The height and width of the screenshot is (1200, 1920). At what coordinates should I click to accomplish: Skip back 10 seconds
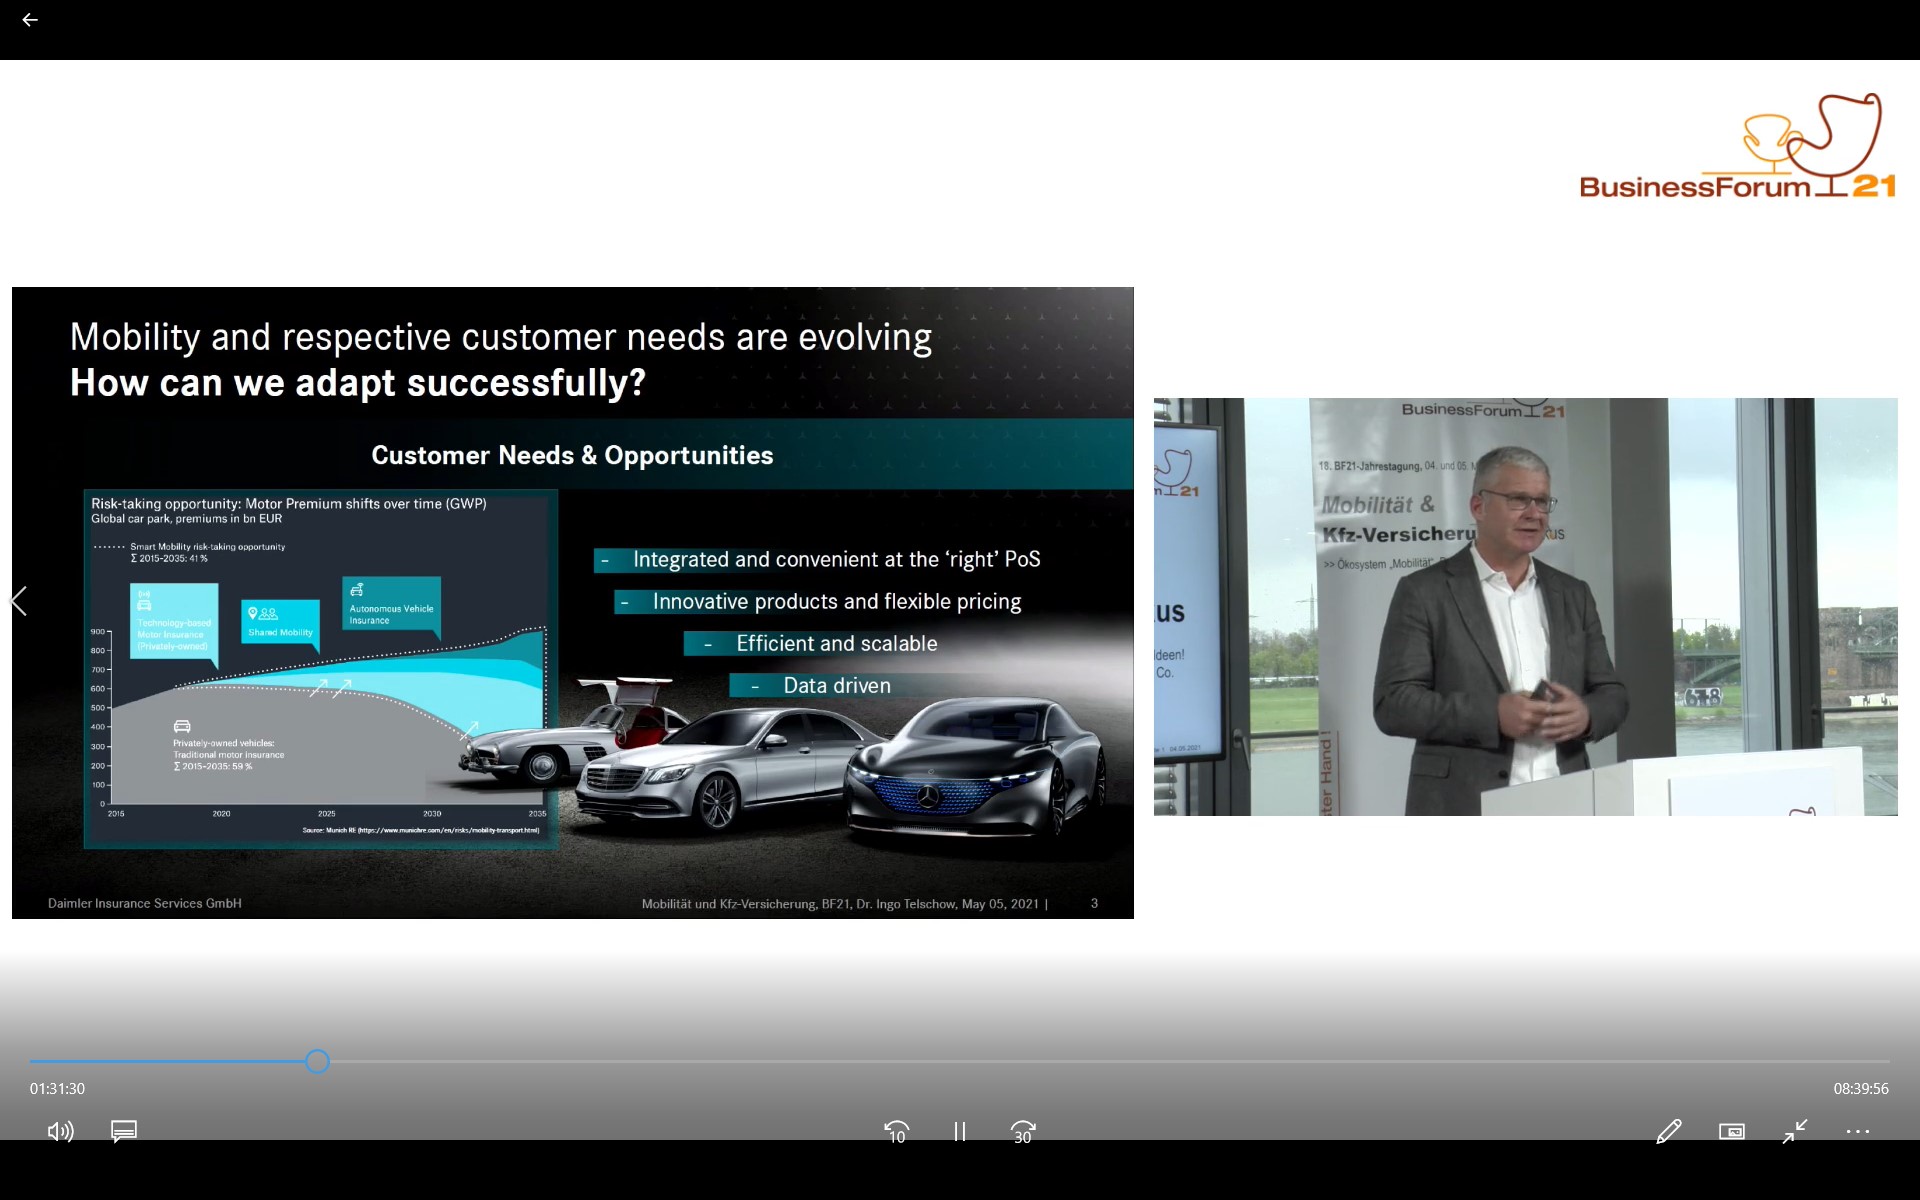[897, 1131]
